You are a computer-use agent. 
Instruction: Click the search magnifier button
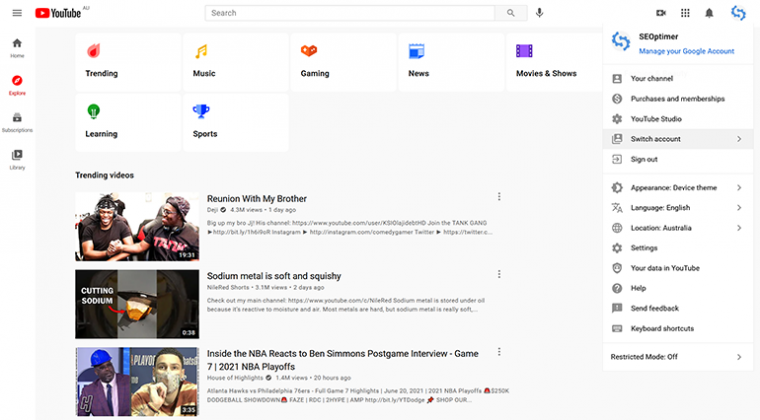coord(511,13)
